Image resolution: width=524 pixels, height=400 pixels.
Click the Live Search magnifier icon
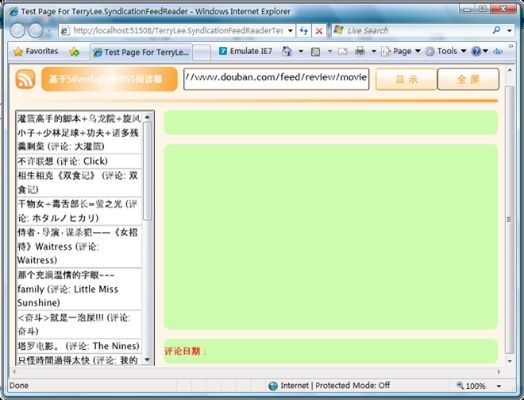[496, 30]
